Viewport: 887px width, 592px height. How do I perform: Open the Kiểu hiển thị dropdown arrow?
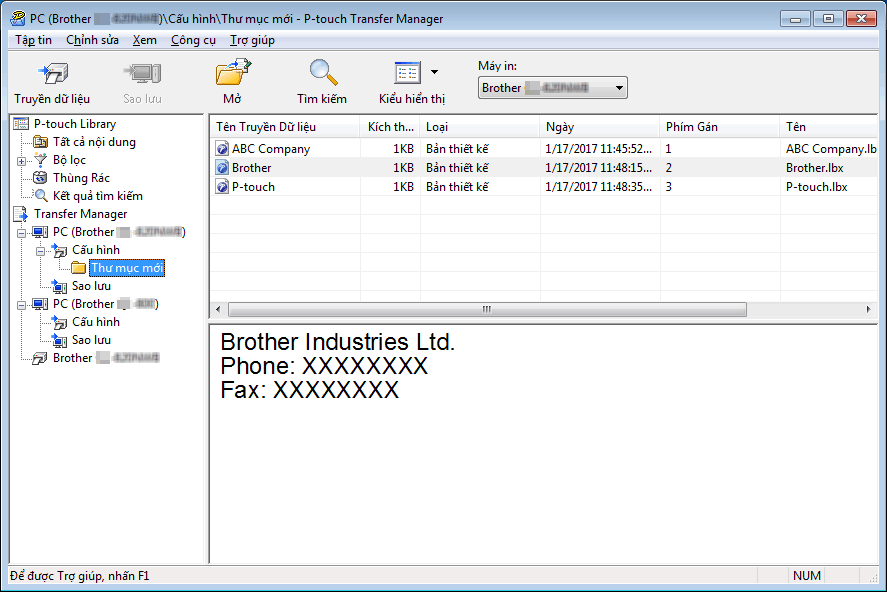[x=434, y=72]
